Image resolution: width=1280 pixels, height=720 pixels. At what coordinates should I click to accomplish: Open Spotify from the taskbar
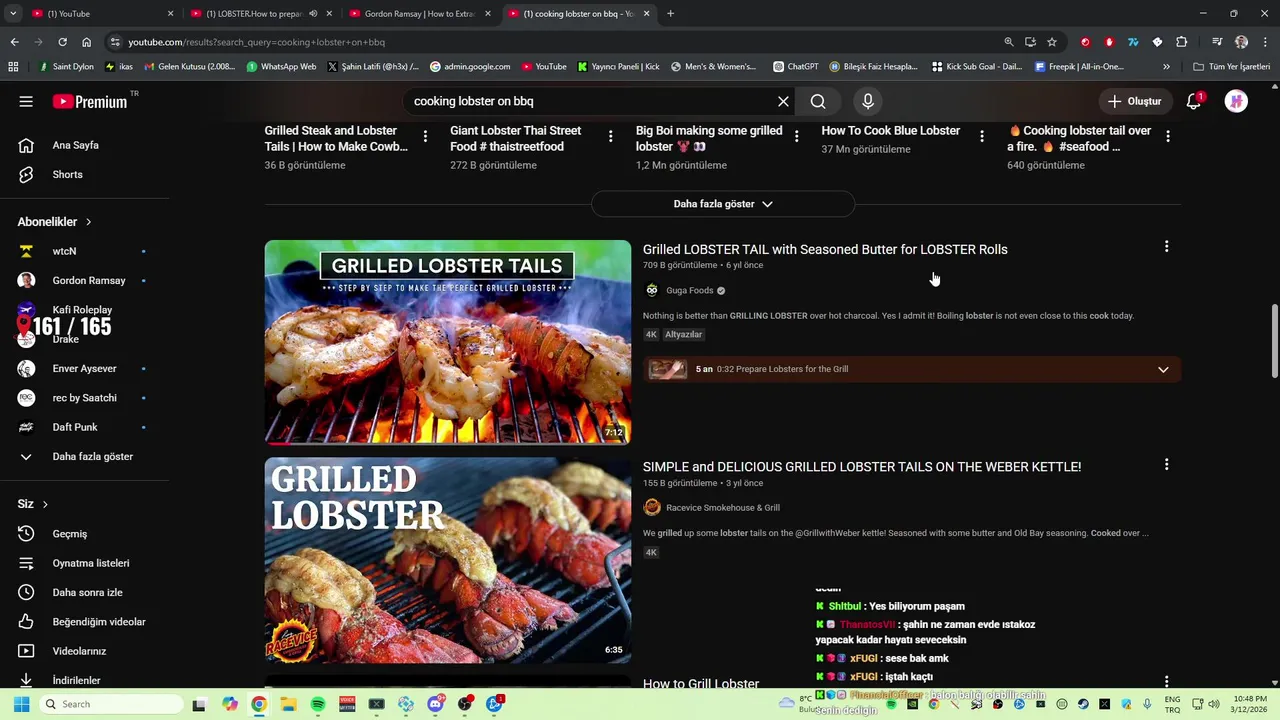[318, 704]
